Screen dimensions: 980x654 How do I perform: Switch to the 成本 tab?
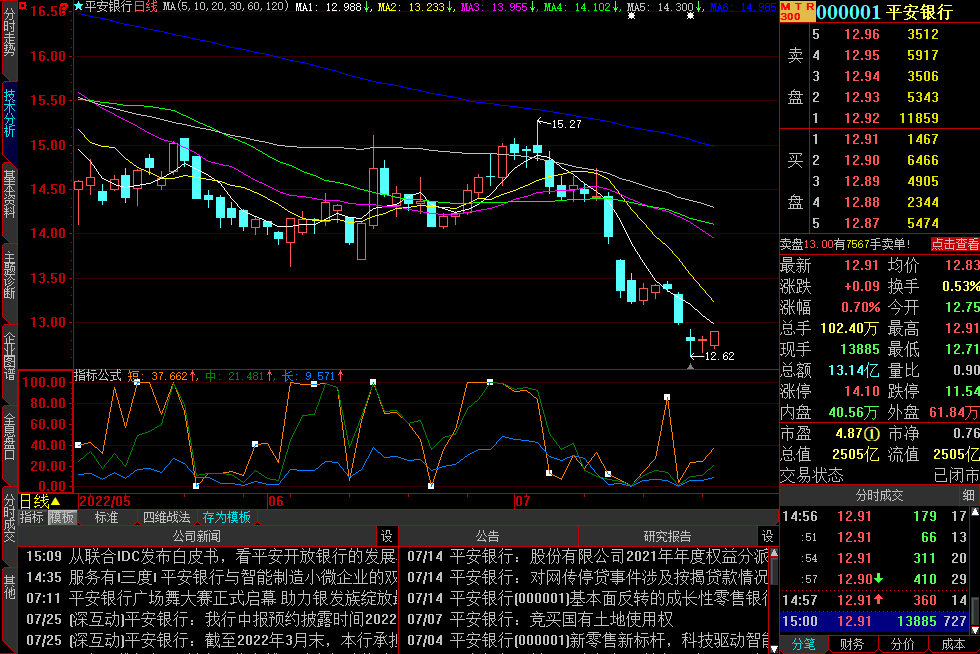(x=952, y=645)
